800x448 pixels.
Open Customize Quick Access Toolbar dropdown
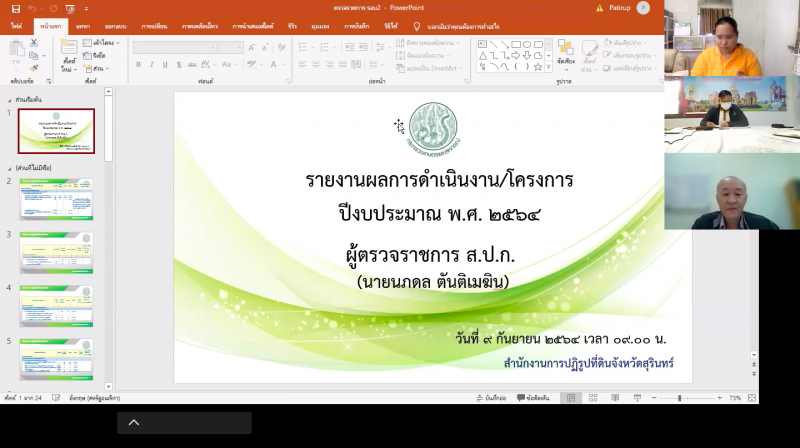point(86,9)
